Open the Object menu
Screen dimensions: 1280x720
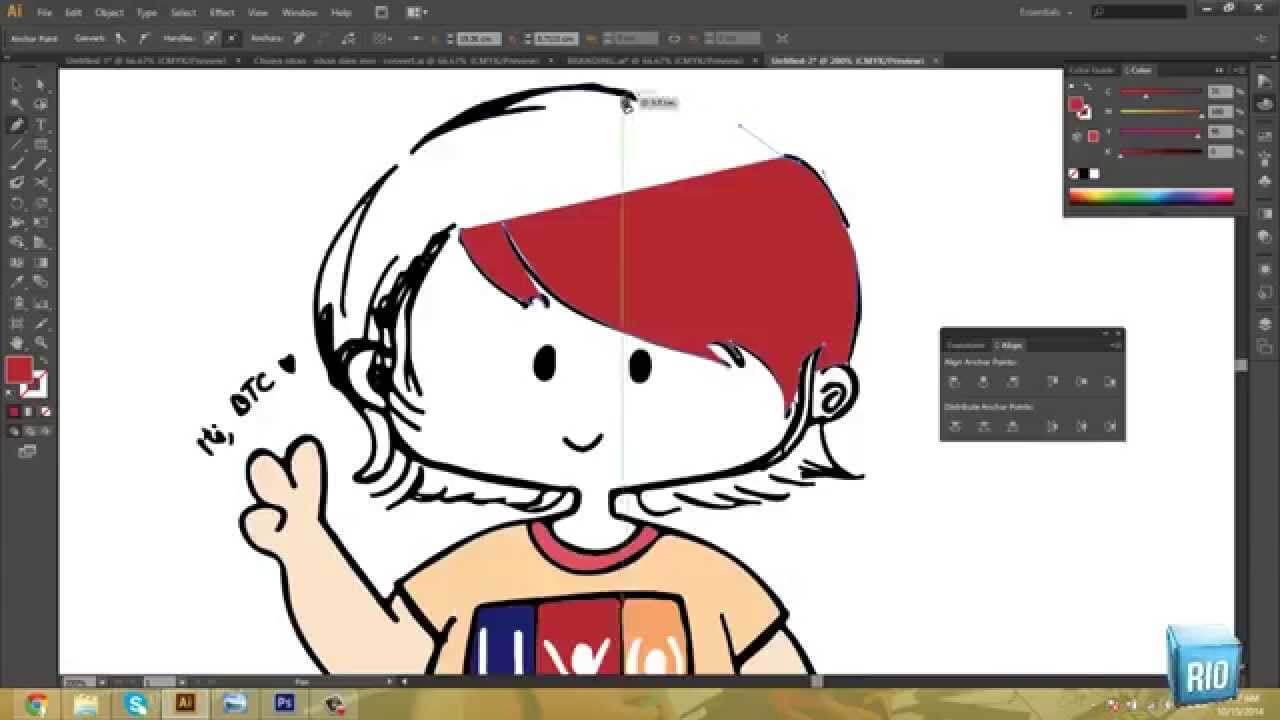click(x=110, y=13)
